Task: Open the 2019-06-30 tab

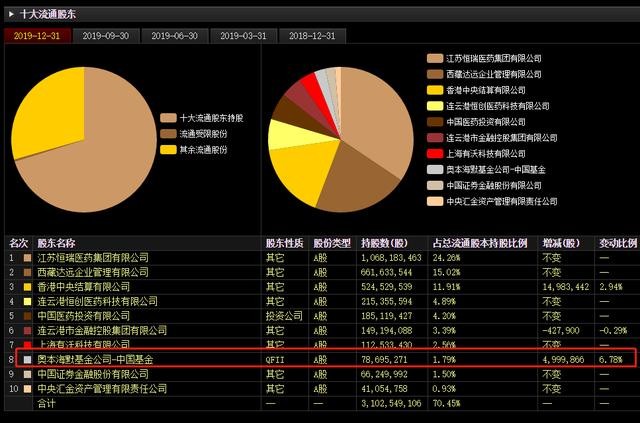Action: (175, 36)
